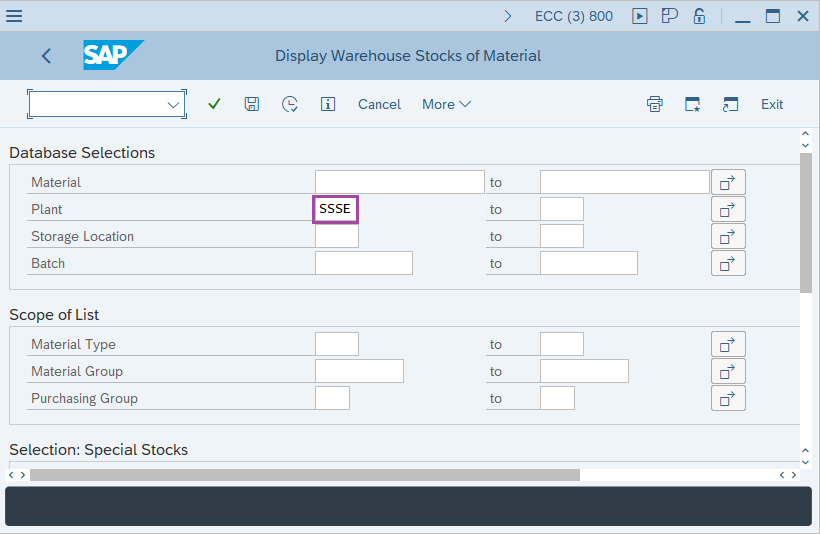Click the Material from input field
The image size is (820, 534).
[x=399, y=183]
